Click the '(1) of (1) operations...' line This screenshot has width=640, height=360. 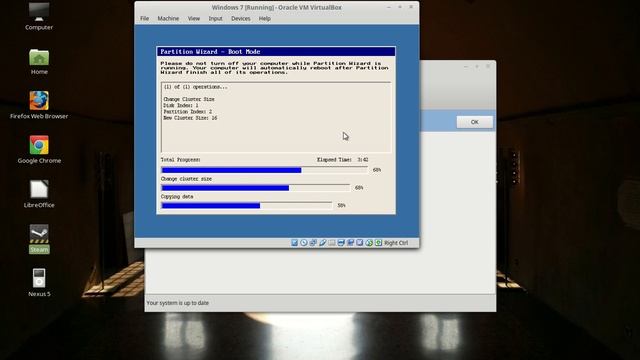(196, 87)
